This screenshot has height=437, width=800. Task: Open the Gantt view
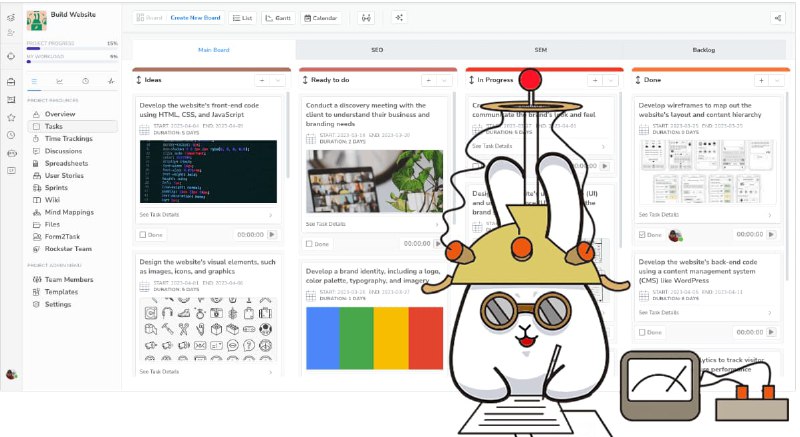(277, 18)
